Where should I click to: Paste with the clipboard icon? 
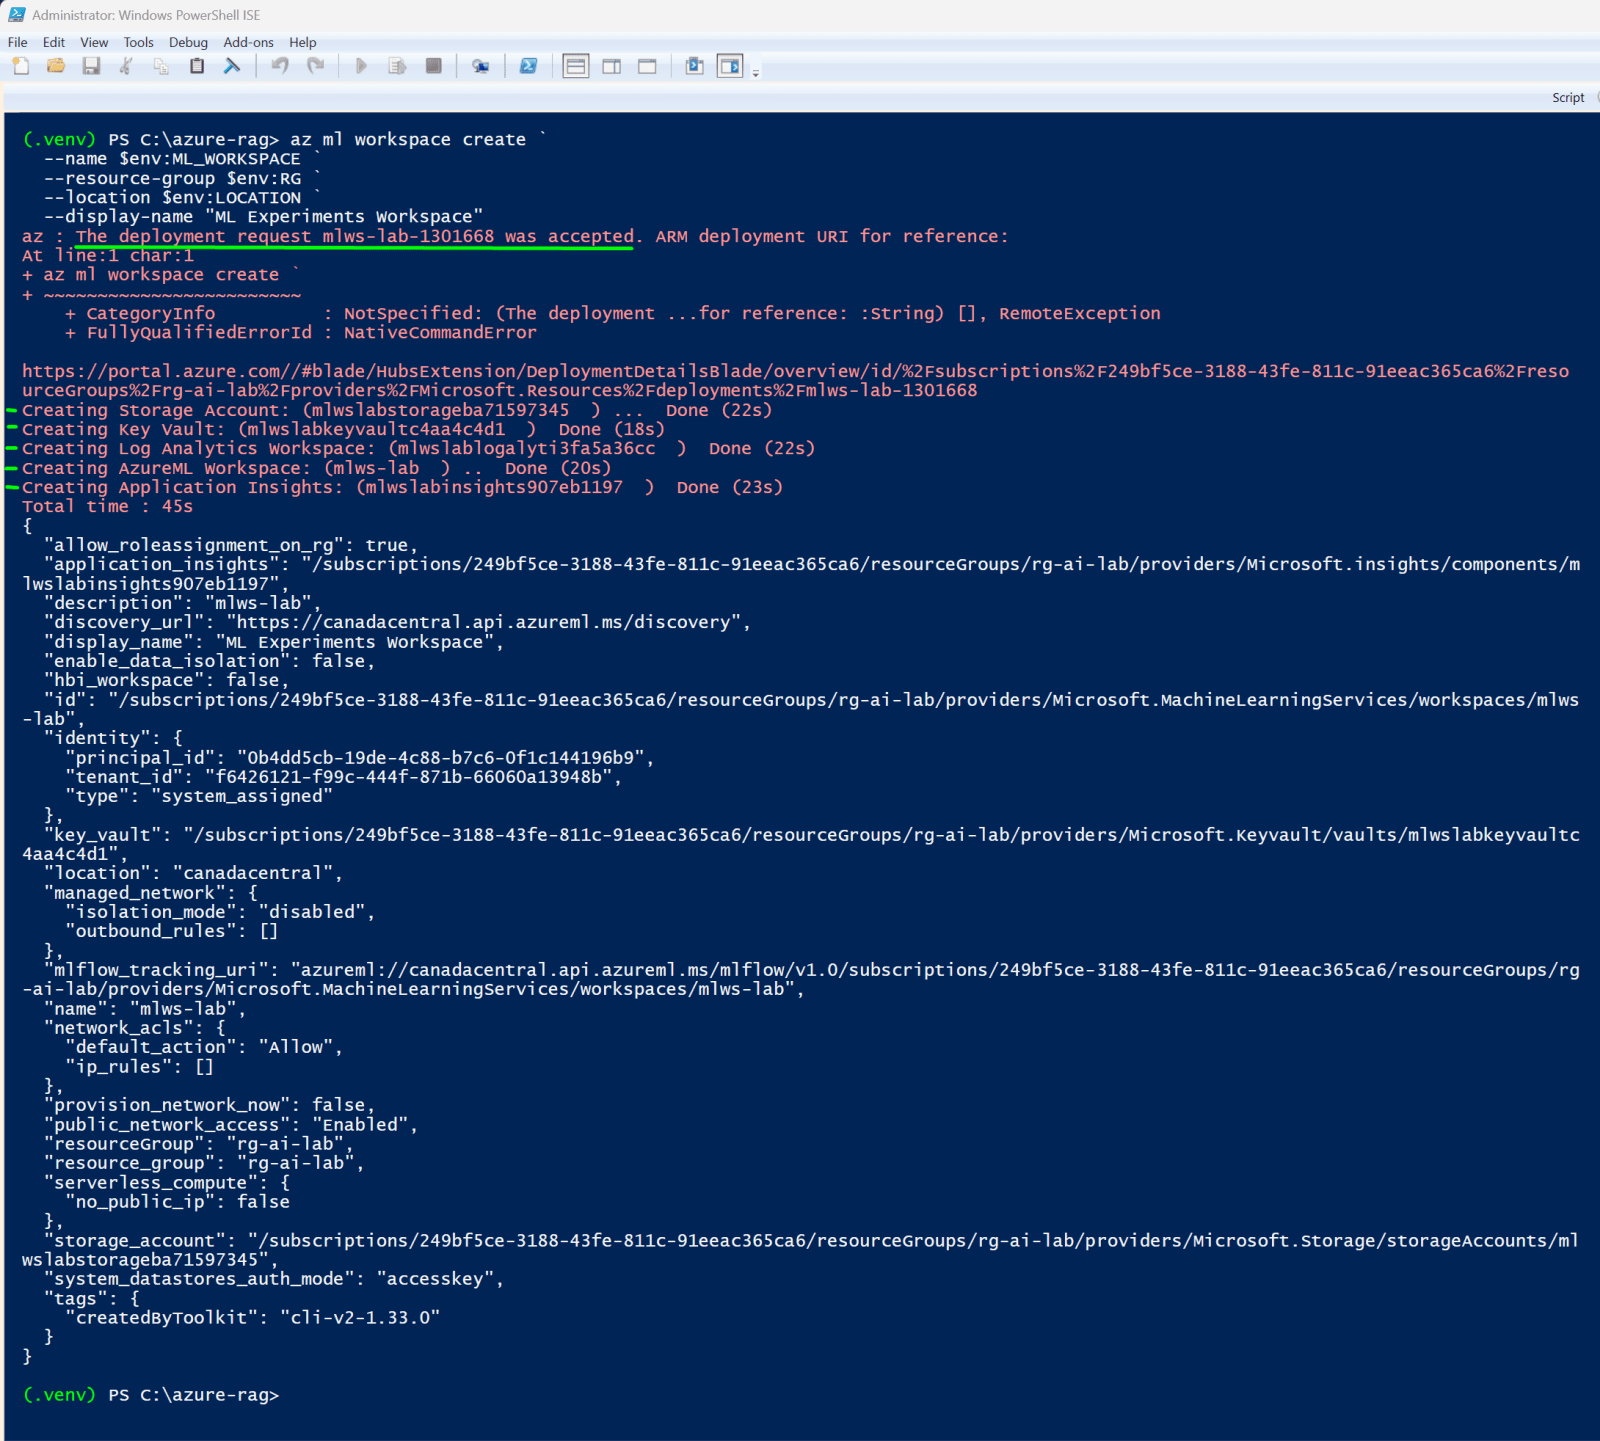coord(197,66)
